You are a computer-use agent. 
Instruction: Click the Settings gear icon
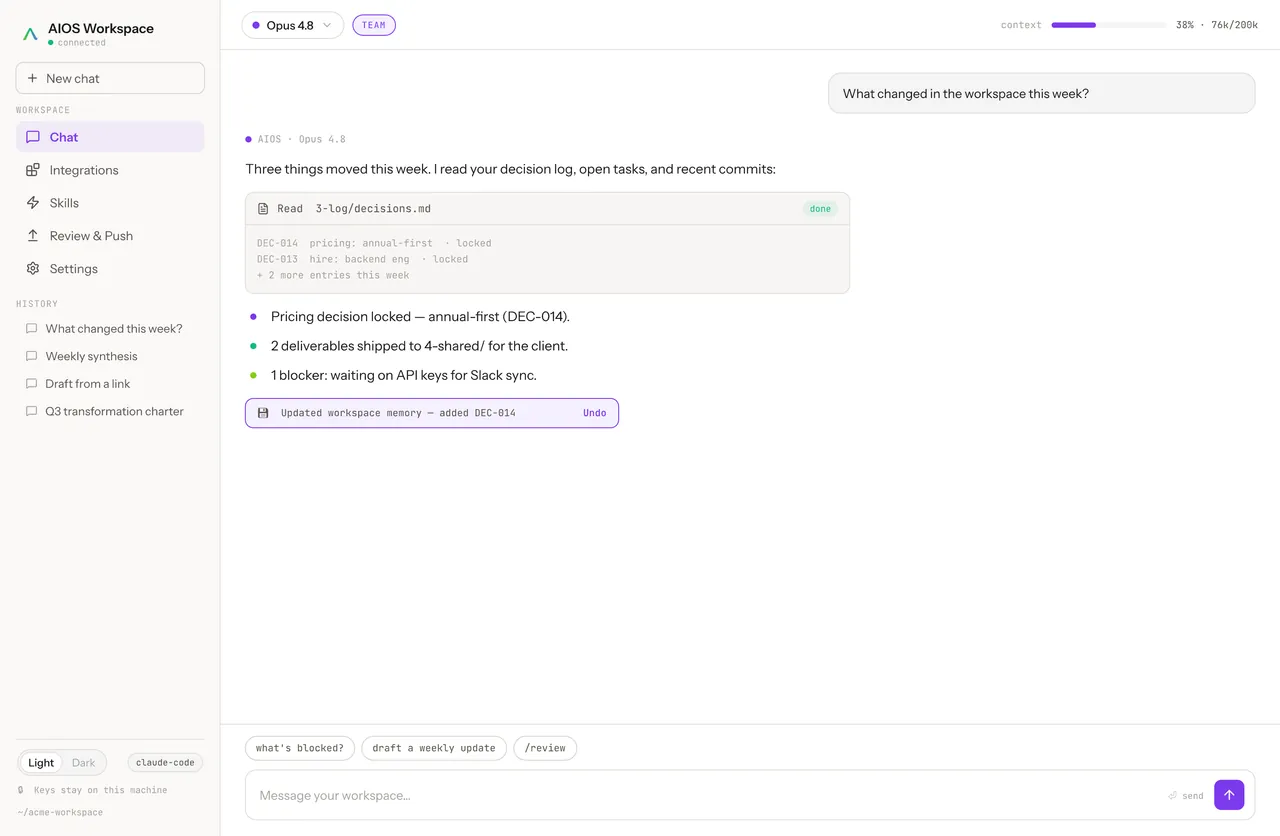[x=33, y=269]
